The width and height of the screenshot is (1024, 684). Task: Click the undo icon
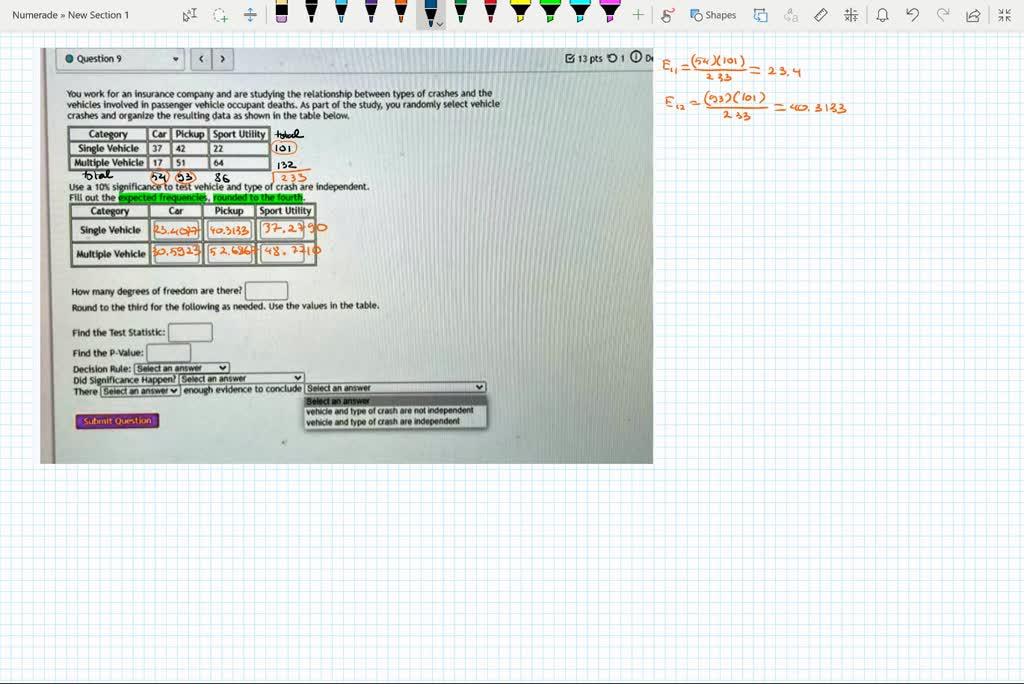click(911, 14)
